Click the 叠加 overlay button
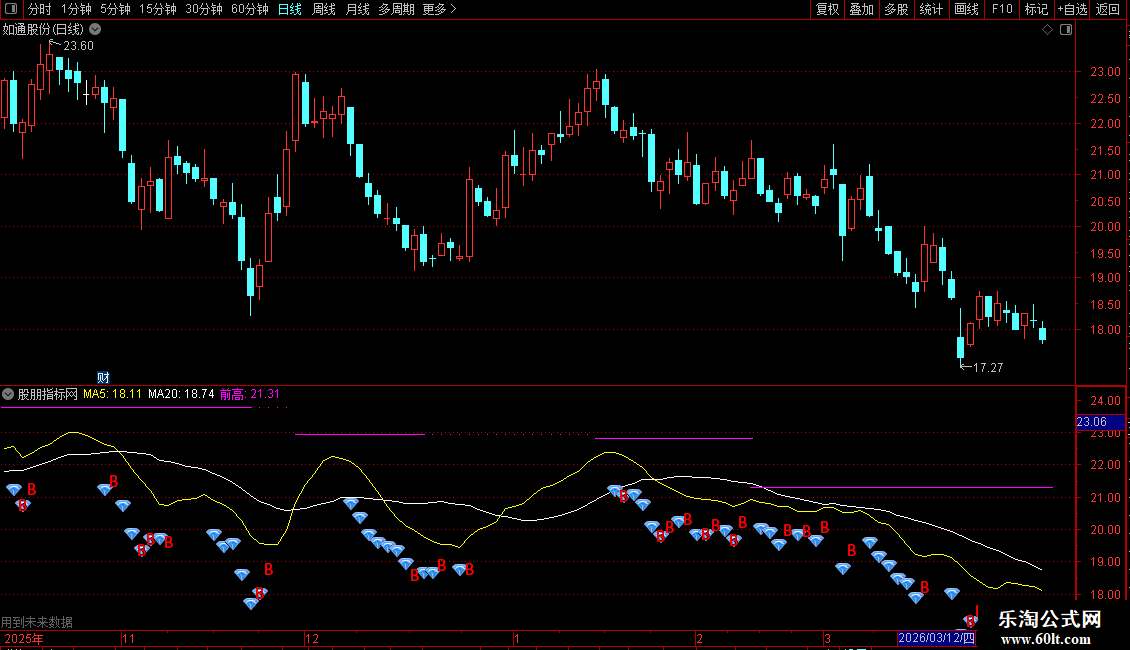The image size is (1130, 650). coord(861,9)
